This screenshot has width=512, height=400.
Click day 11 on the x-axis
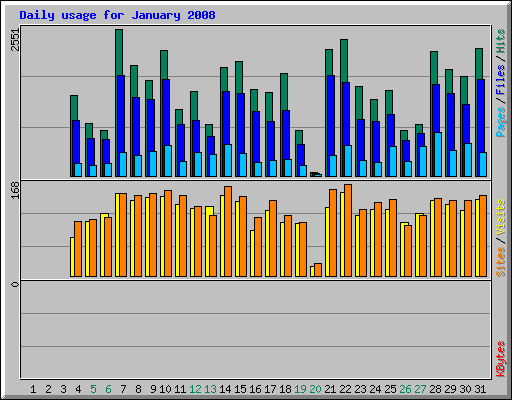[x=180, y=389]
